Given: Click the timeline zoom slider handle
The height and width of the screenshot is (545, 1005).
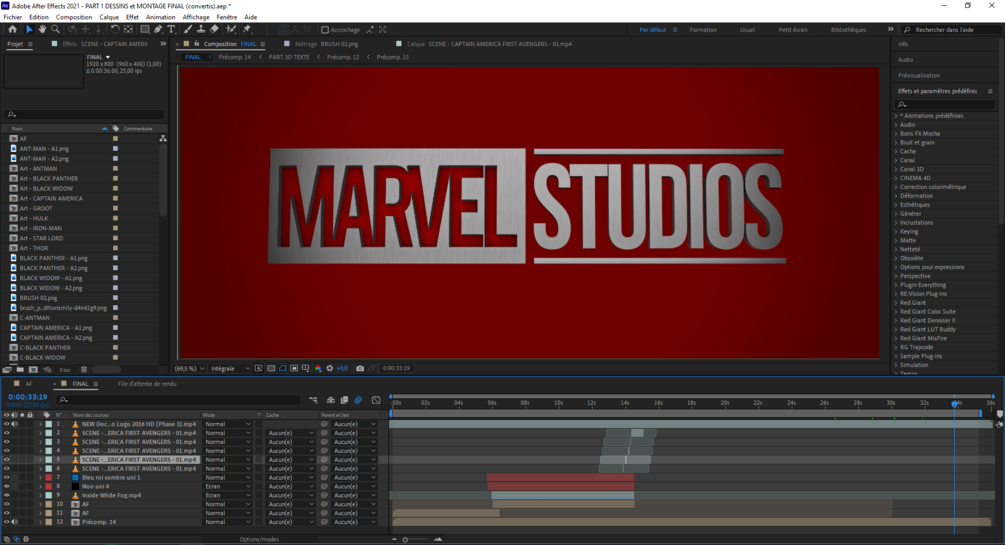Looking at the screenshot, I should click(x=405, y=539).
